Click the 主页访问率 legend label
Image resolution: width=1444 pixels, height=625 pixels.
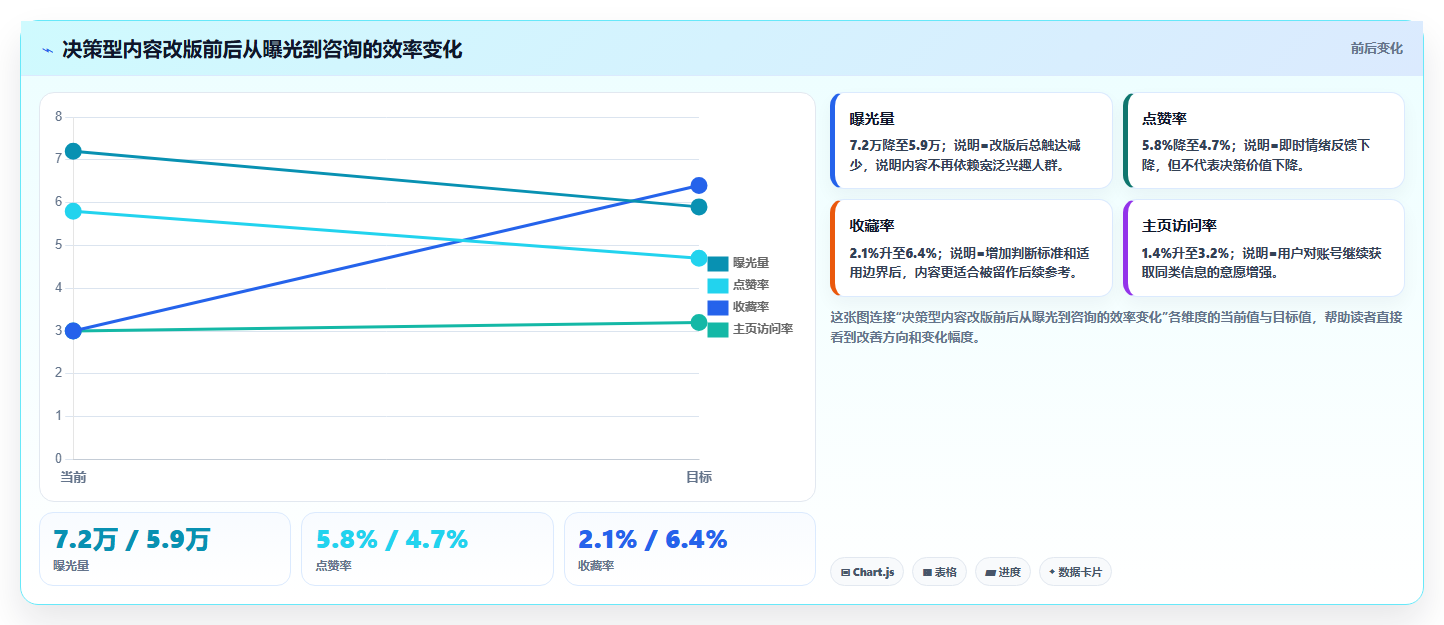pos(763,329)
